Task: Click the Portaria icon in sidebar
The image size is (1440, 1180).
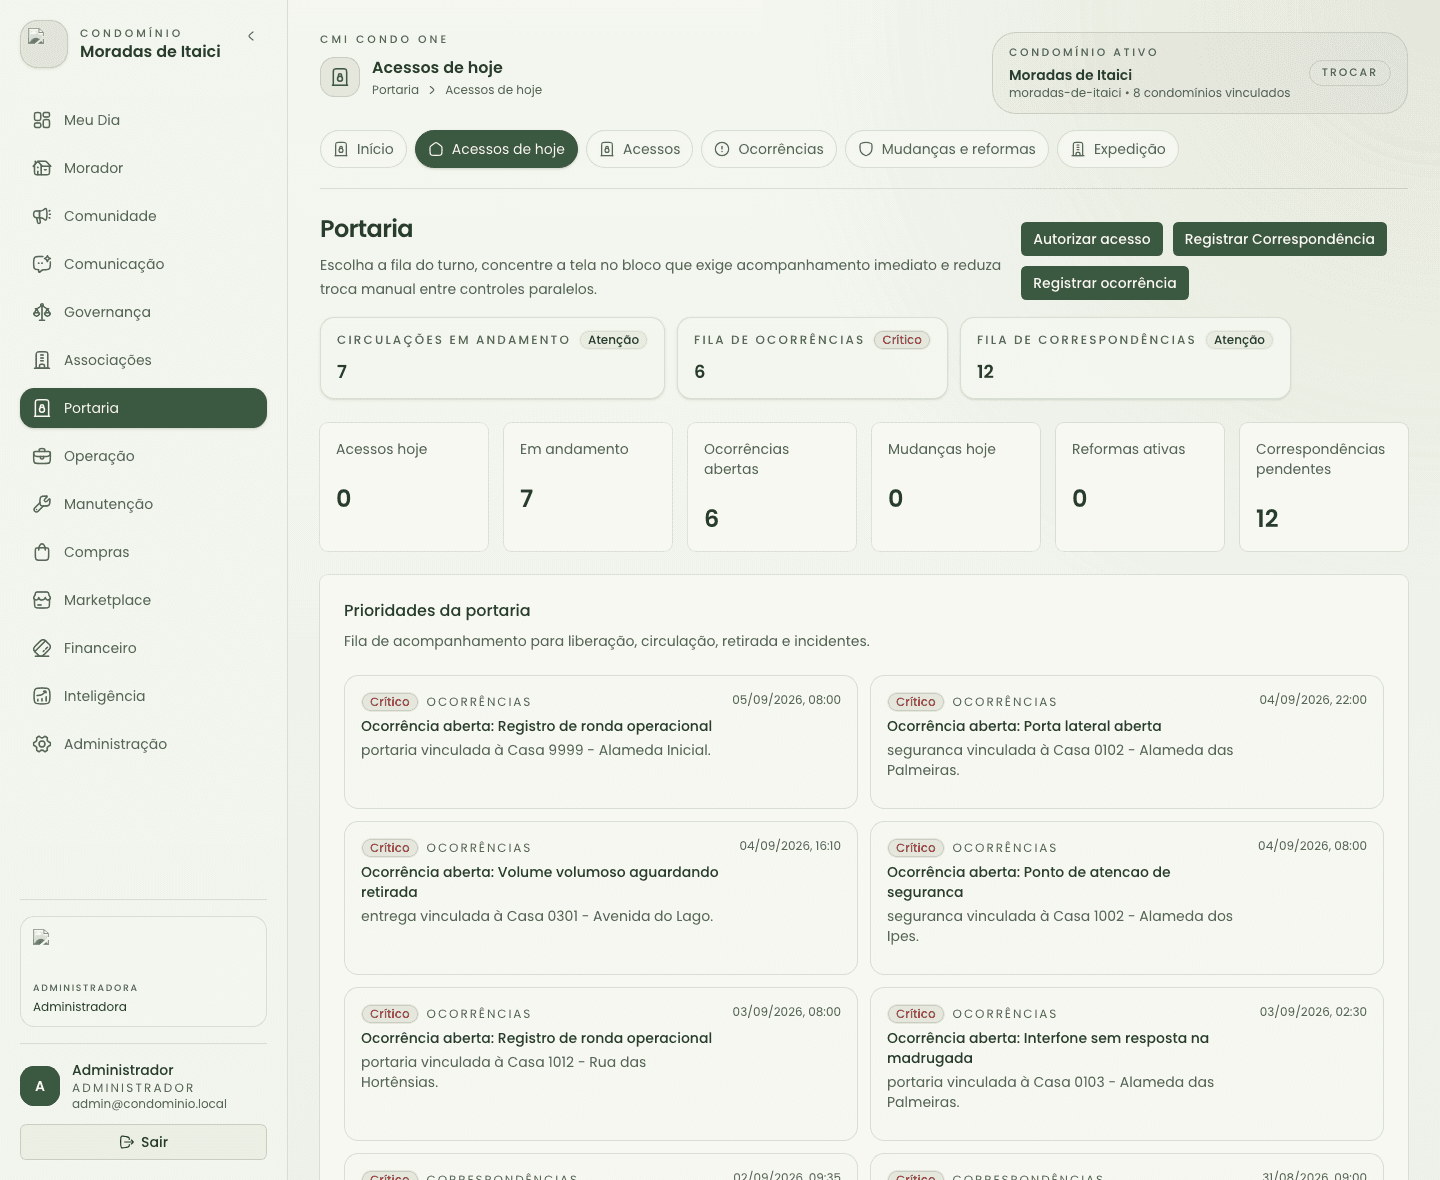Action: click(x=42, y=408)
